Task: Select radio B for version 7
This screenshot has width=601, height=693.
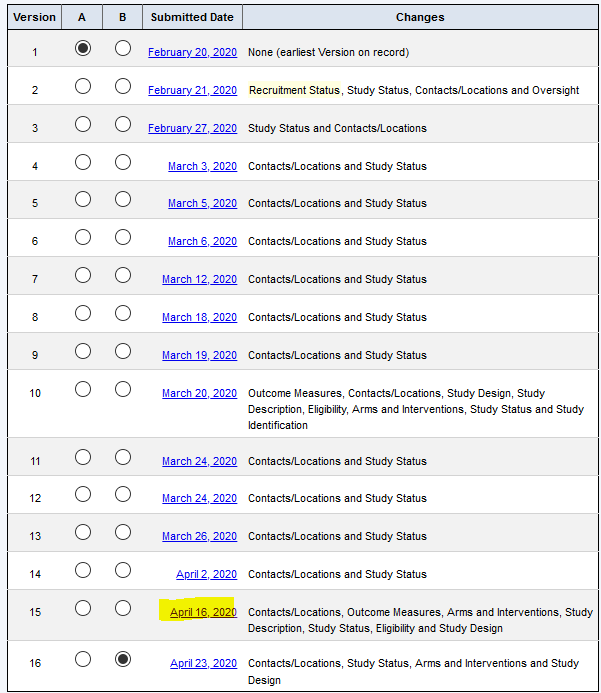Action: (x=122, y=275)
